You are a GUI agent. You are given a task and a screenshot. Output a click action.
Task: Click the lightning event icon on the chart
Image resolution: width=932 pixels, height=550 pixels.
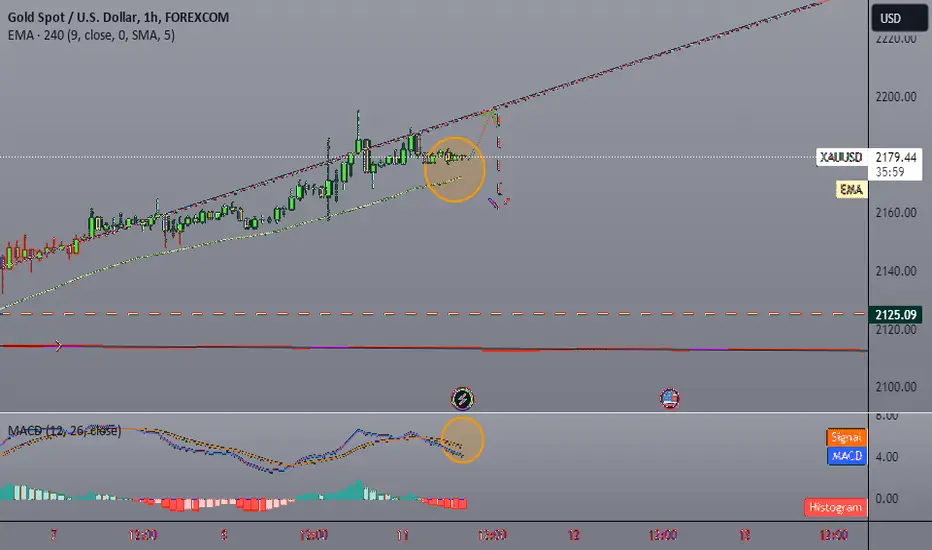(x=462, y=398)
